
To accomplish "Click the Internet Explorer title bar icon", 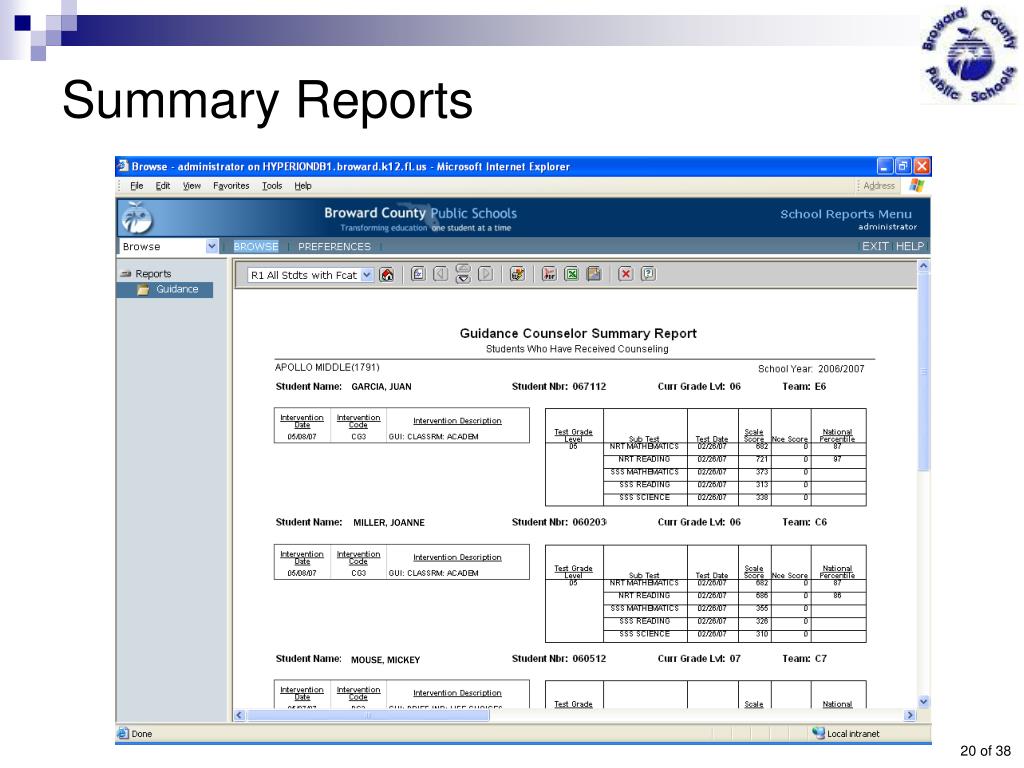I will [123, 167].
